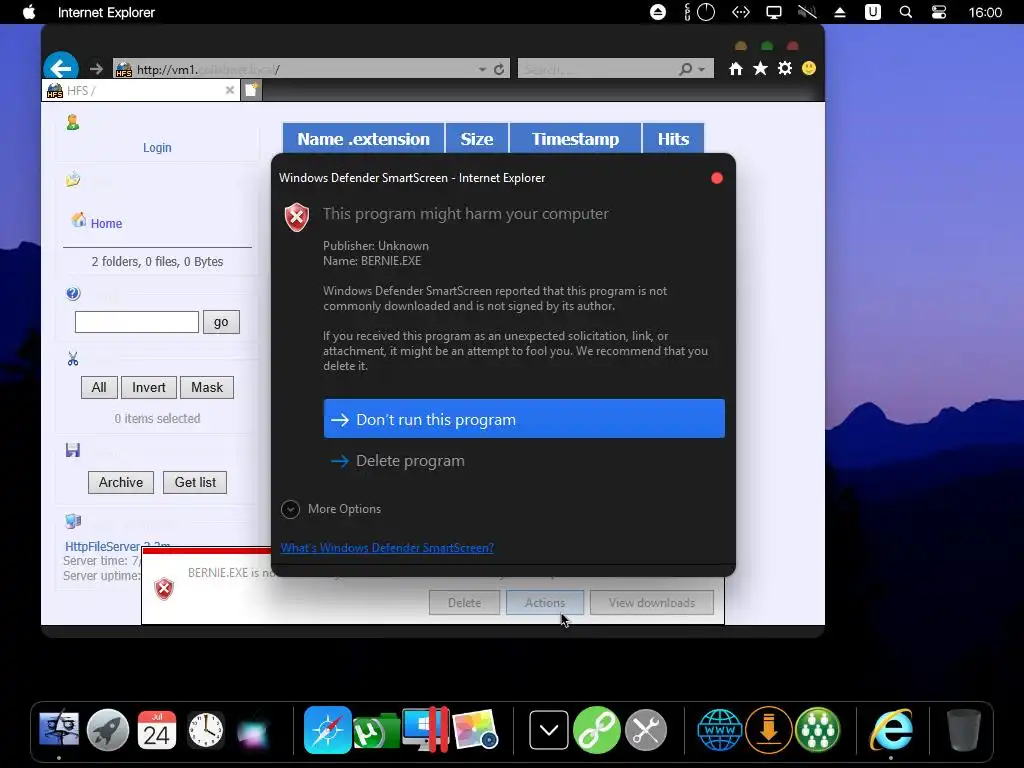The image size is (1024, 768).
Task: Sort by Name .extension column header
Action: coord(363,138)
